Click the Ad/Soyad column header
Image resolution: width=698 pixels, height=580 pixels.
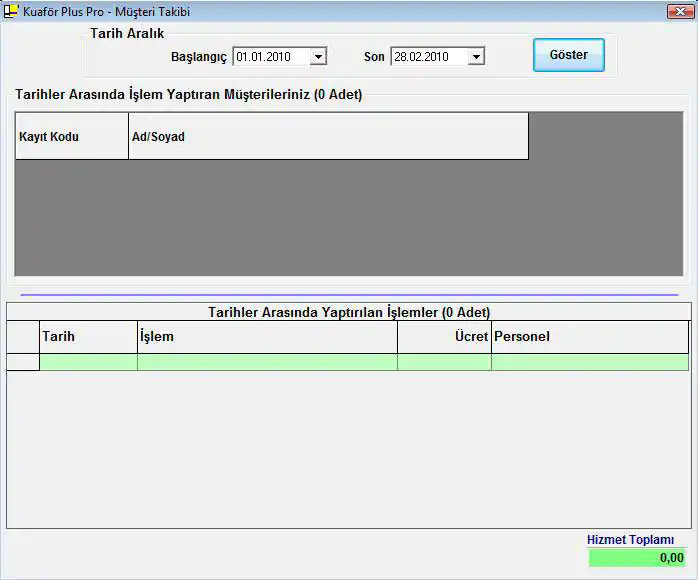pos(328,137)
